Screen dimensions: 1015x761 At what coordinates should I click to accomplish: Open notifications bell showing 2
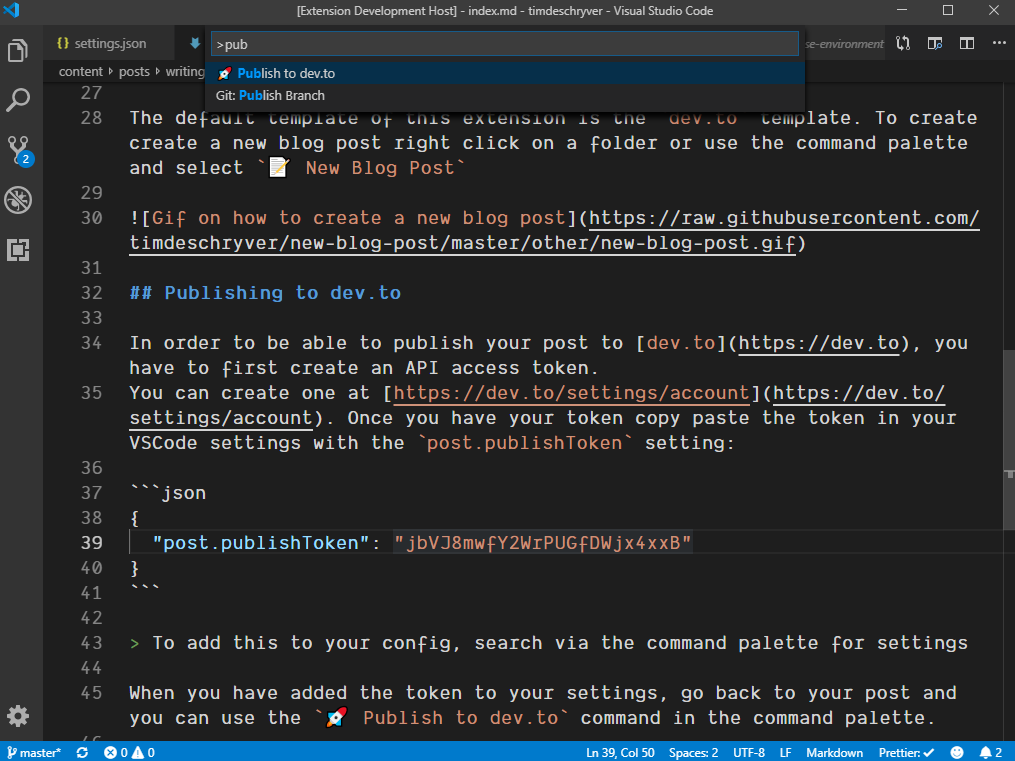pyautogui.click(x=991, y=753)
